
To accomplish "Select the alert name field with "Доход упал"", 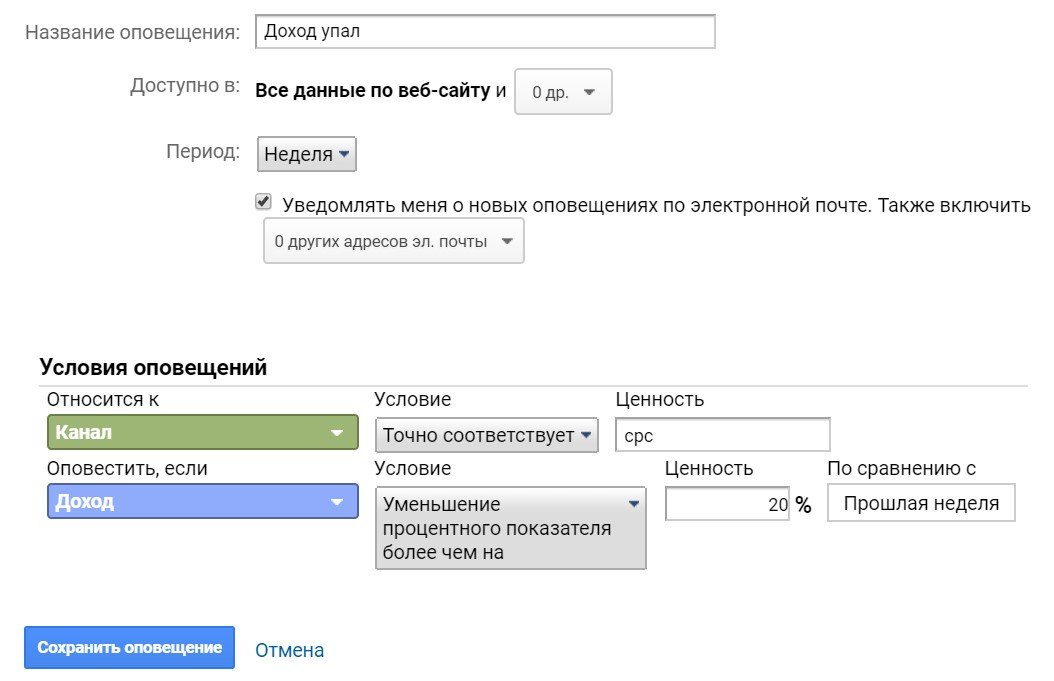I will point(485,31).
